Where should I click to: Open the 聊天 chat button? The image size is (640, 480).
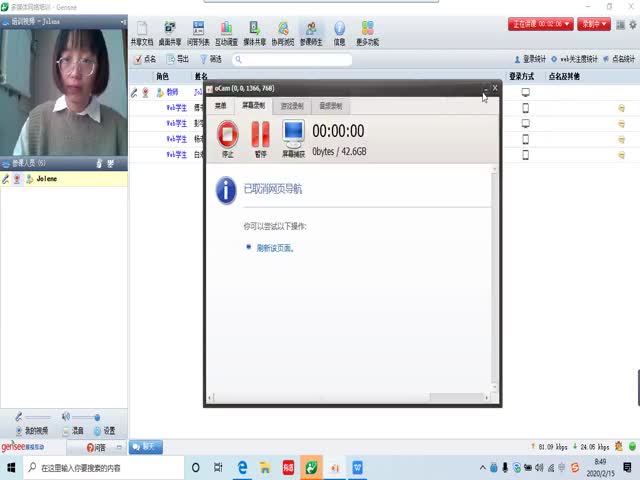coord(146,447)
